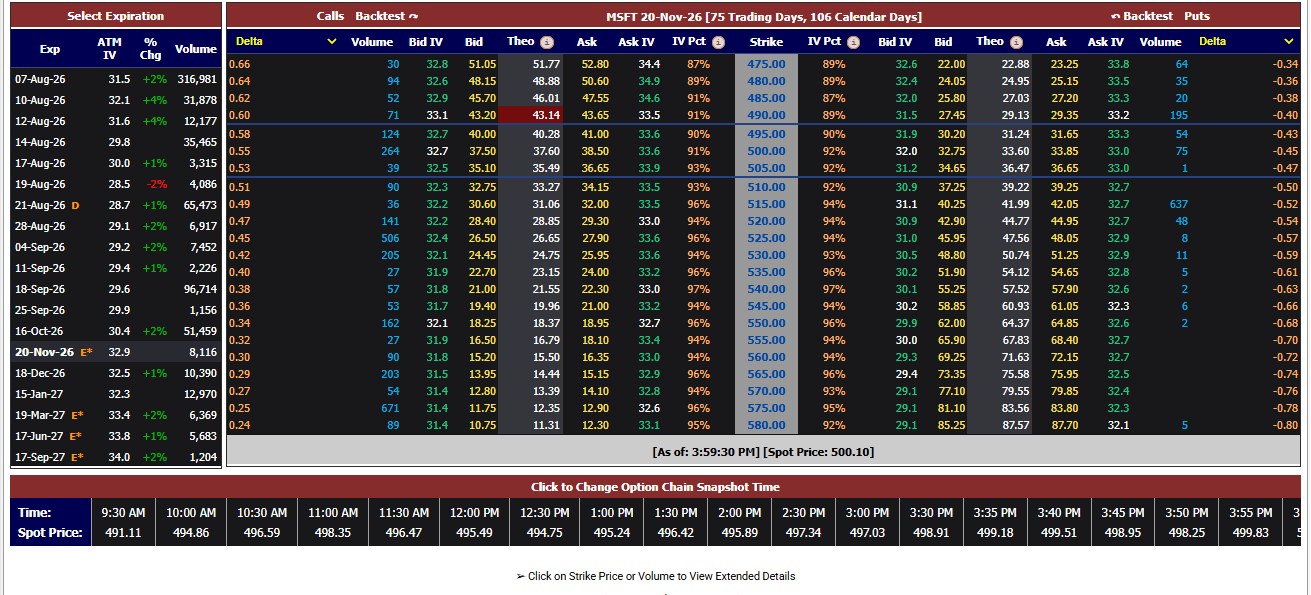Click the Select Expiration panel header
Viewport: 1311px width, 595px height.
(x=116, y=16)
